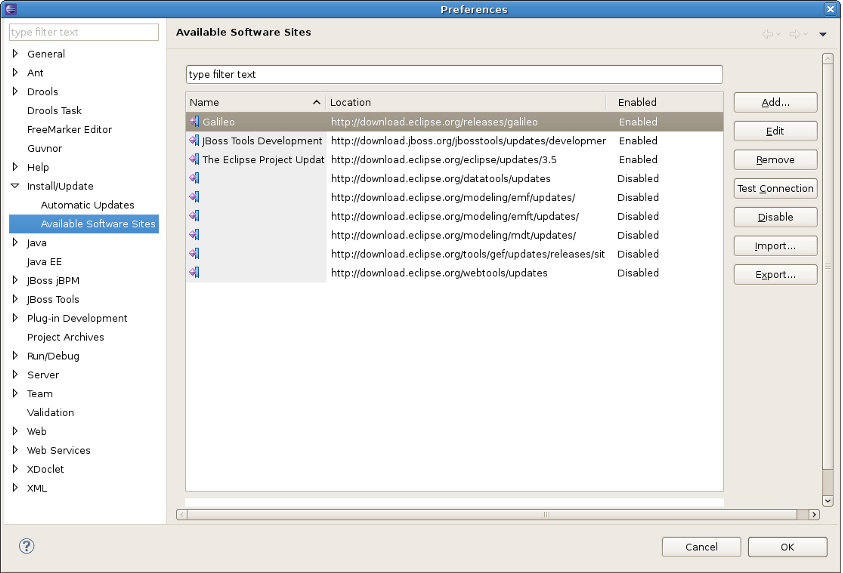Viewport: 843px width, 573px height.
Task: Click the back navigation arrow icon
Action: (x=768, y=34)
